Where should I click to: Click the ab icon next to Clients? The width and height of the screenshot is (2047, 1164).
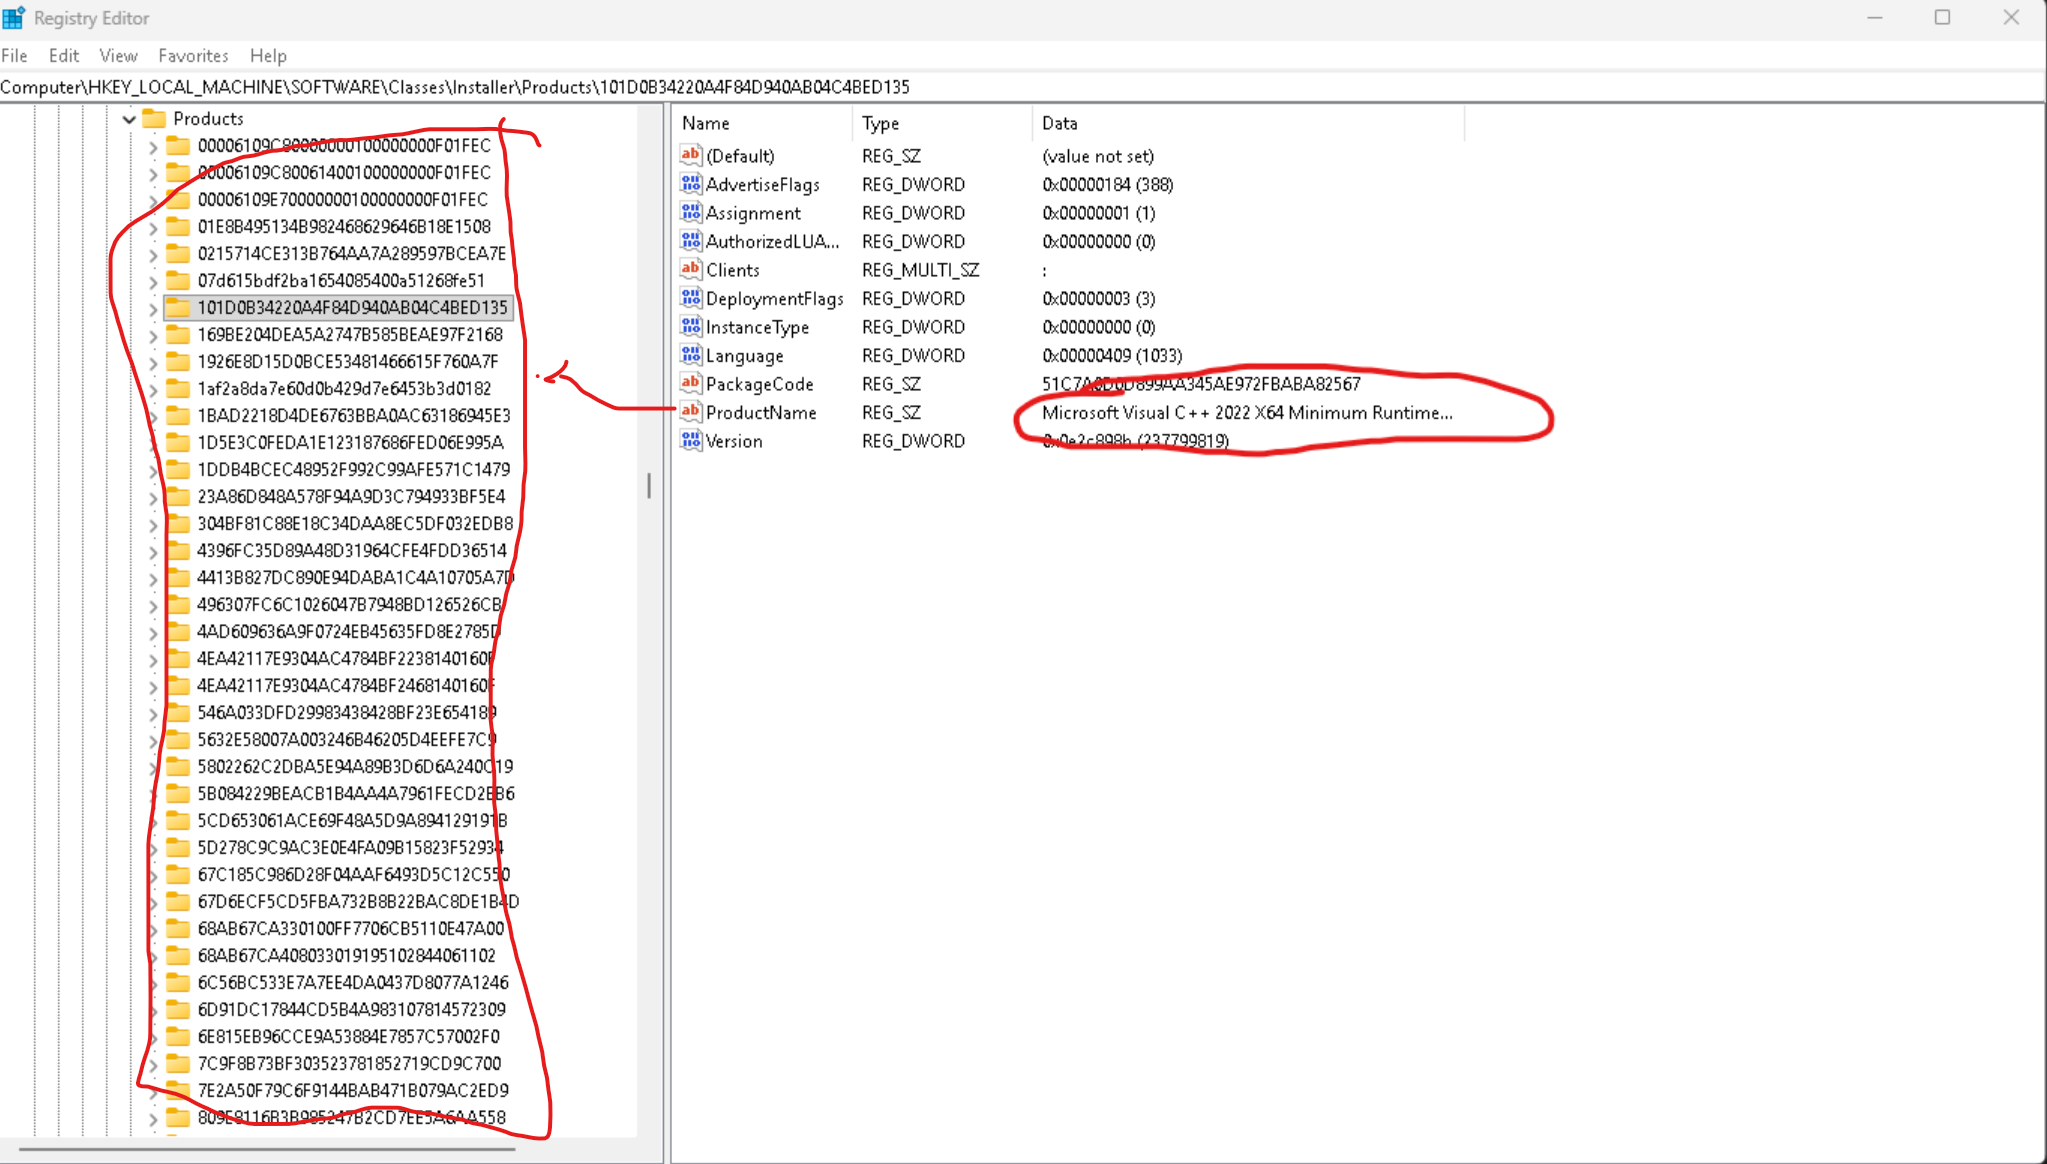click(x=690, y=269)
